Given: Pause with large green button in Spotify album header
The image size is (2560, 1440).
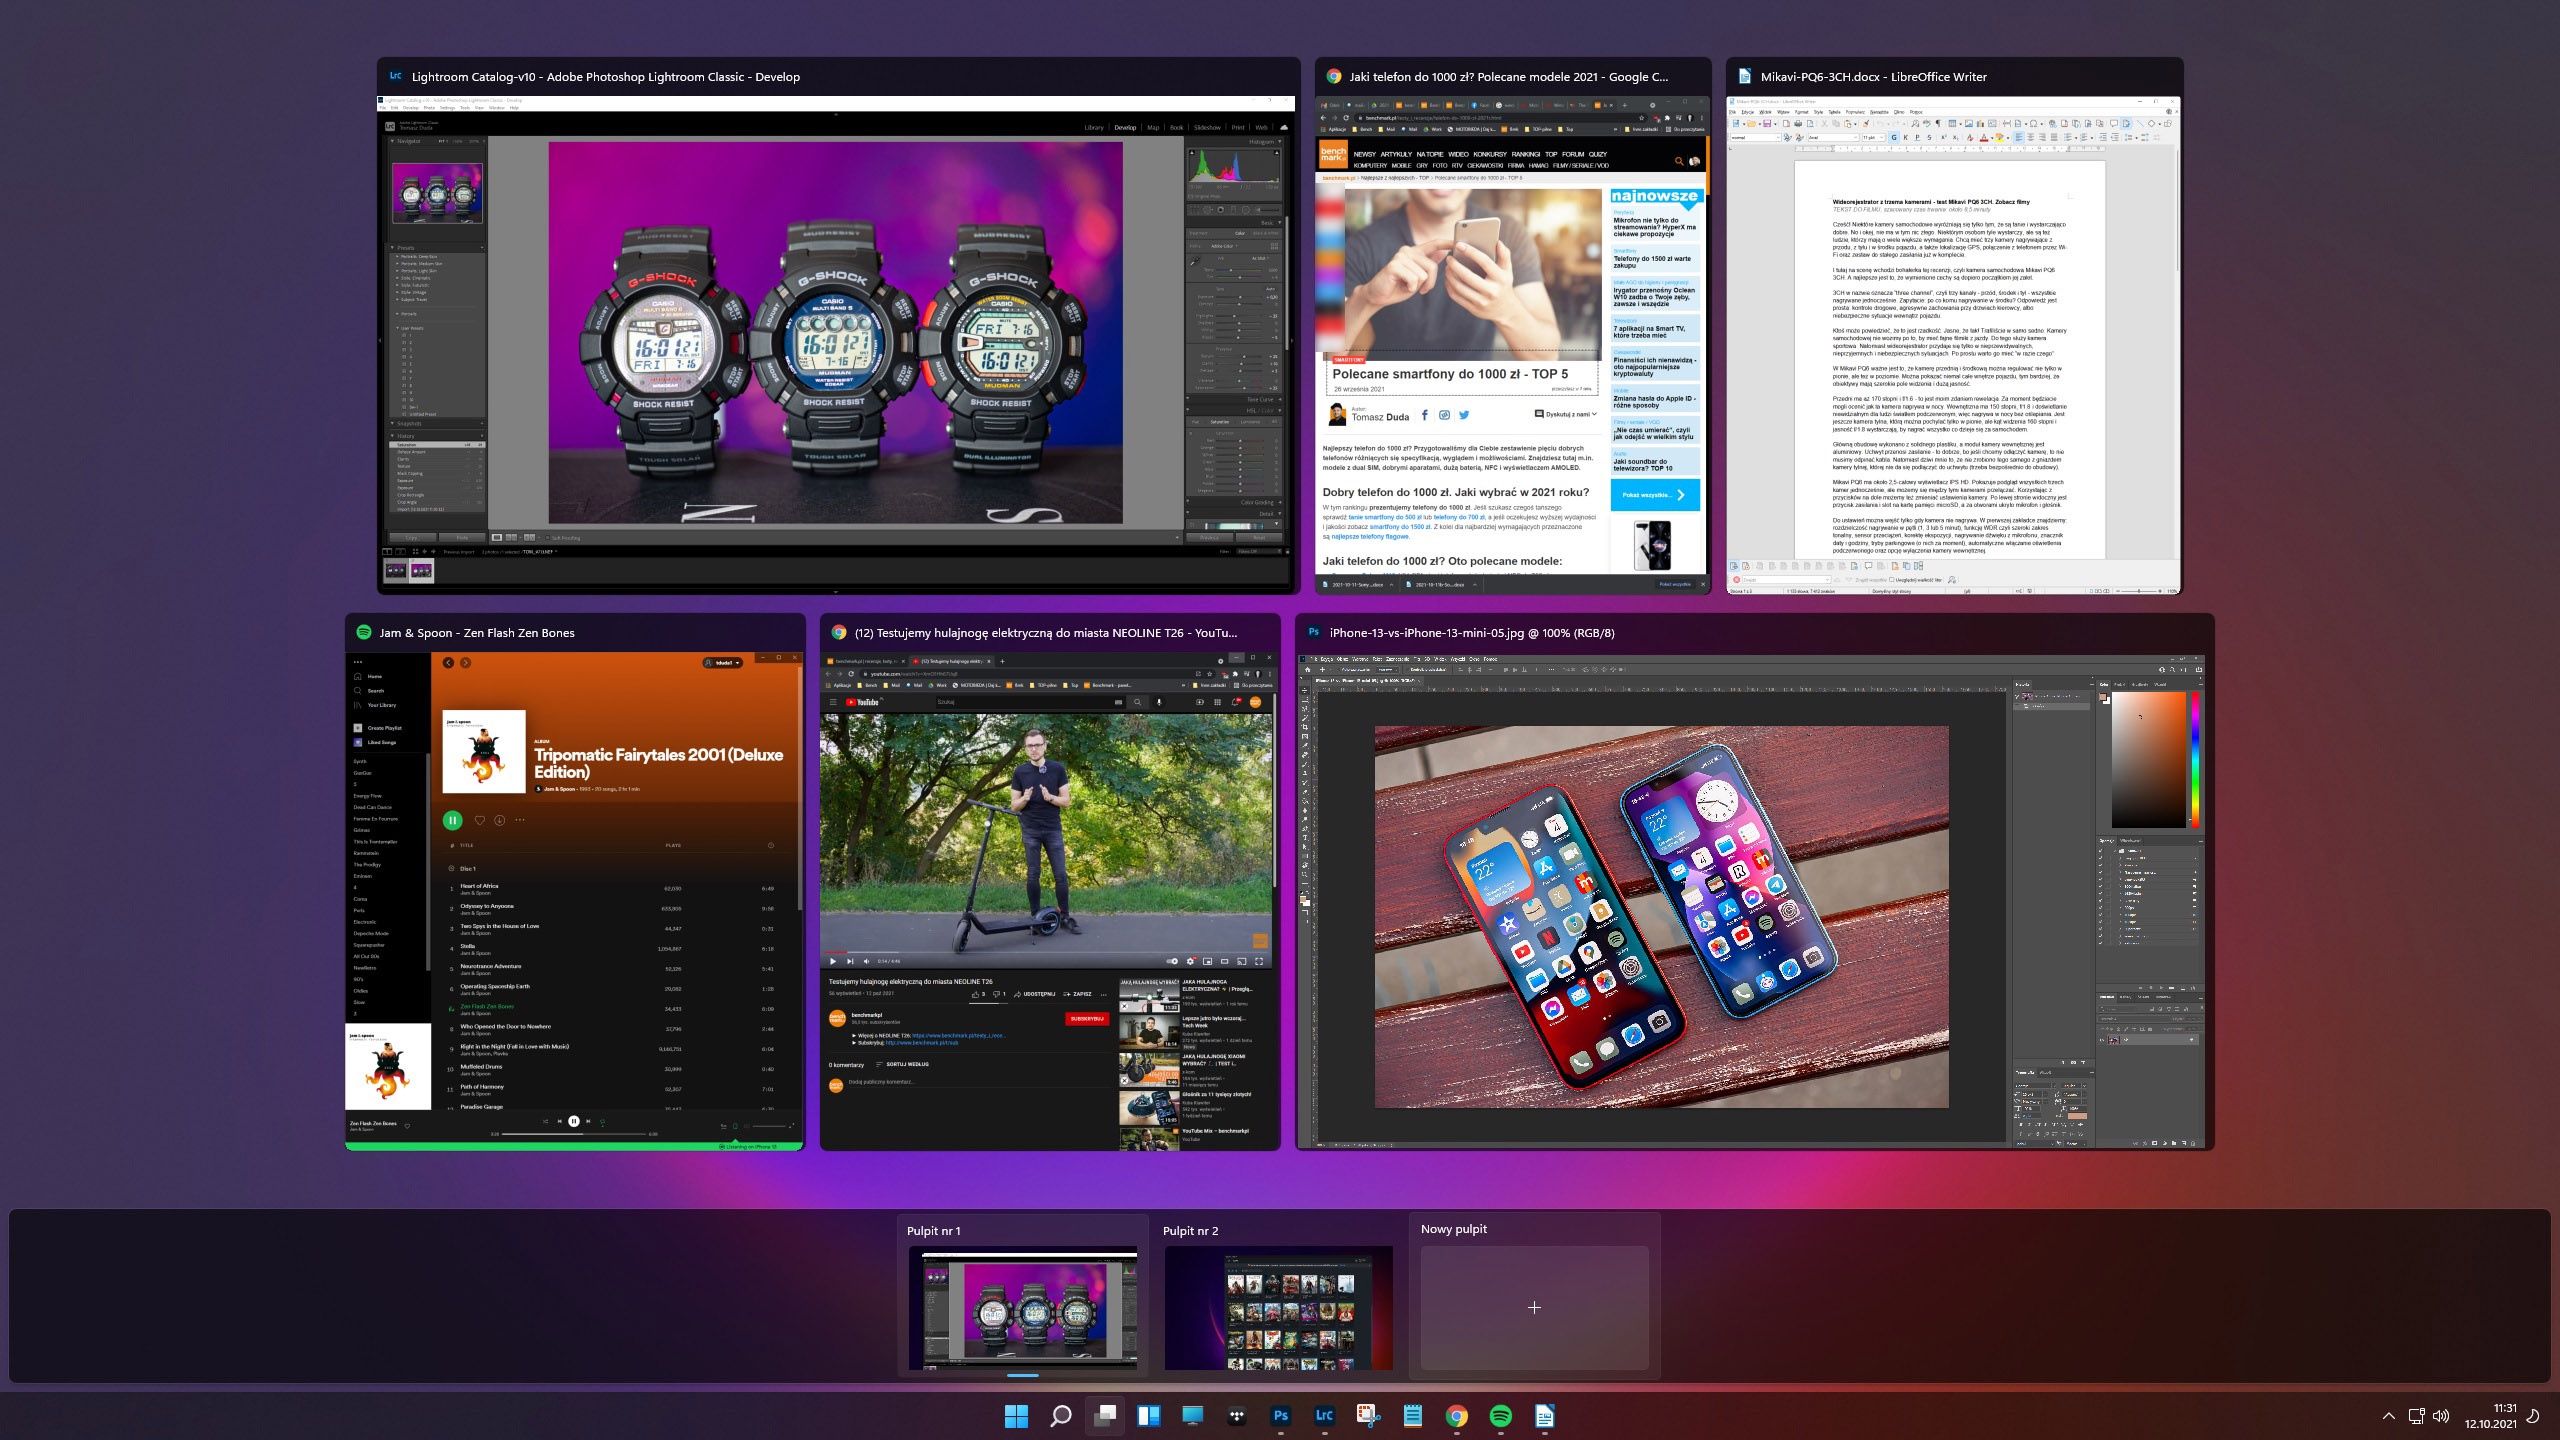Looking at the screenshot, I should click(x=452, y=820).
